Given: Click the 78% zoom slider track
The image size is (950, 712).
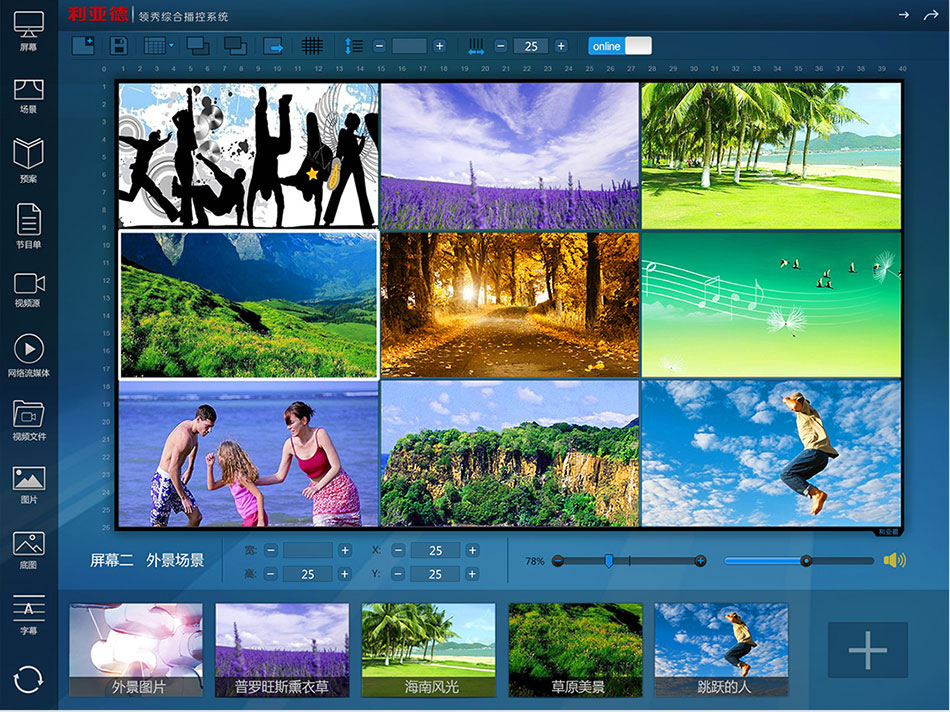Looking at the screenshot, I should click(x=650, y=561).
